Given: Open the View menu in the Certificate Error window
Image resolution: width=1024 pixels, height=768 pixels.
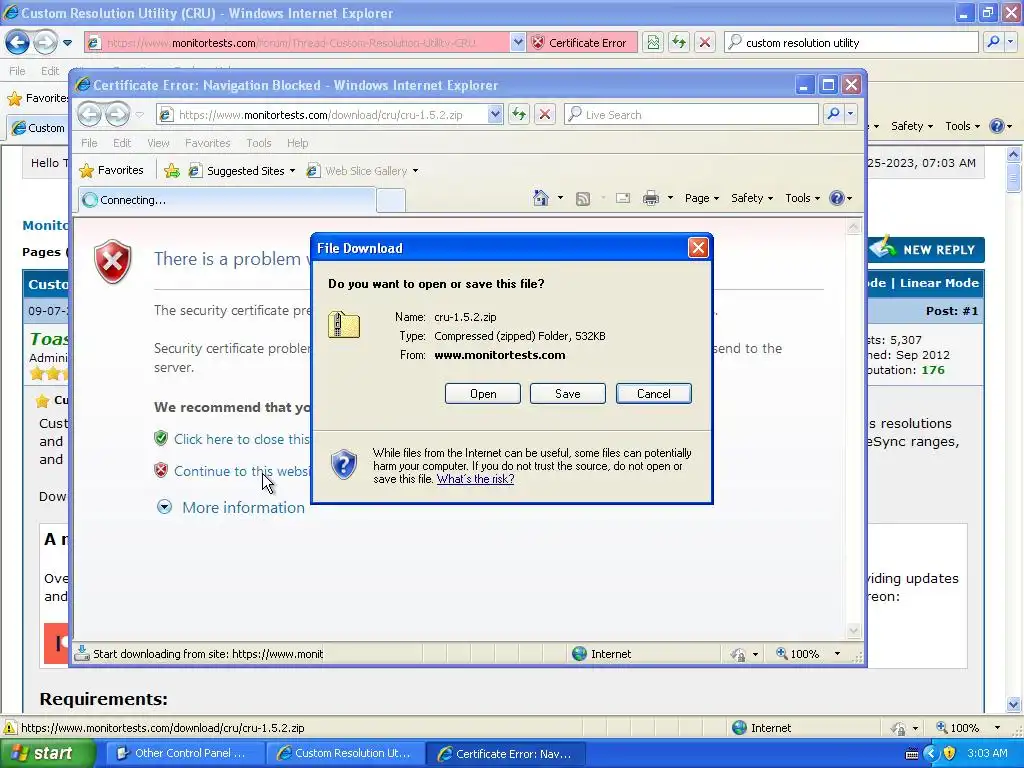Looking at the screenshot, I should tap(158, 143).
